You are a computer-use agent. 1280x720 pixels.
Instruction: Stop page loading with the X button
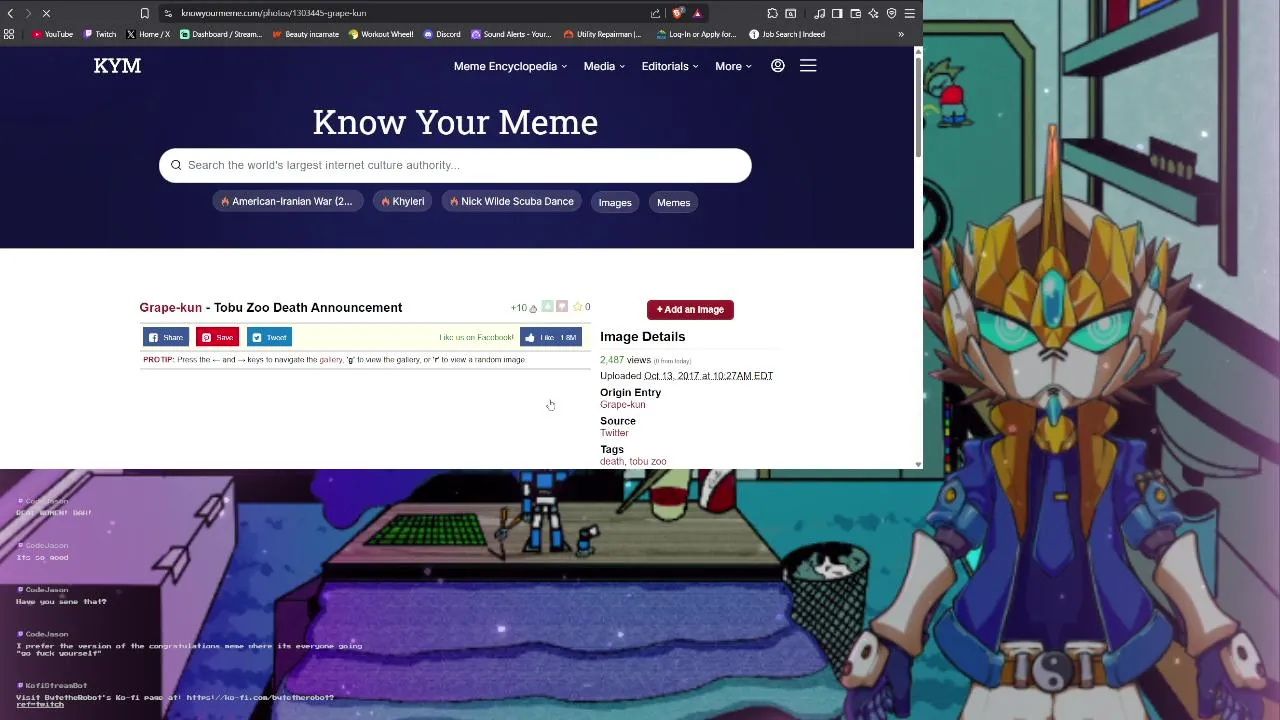coord(46,13)
